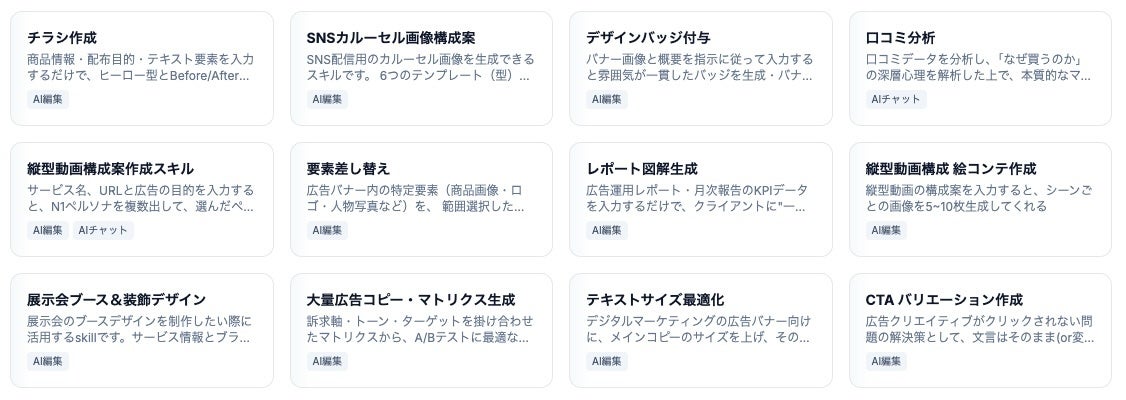
Task: Click AI編集 tag under デザインバッジ付与
Action: click(607, 99)
